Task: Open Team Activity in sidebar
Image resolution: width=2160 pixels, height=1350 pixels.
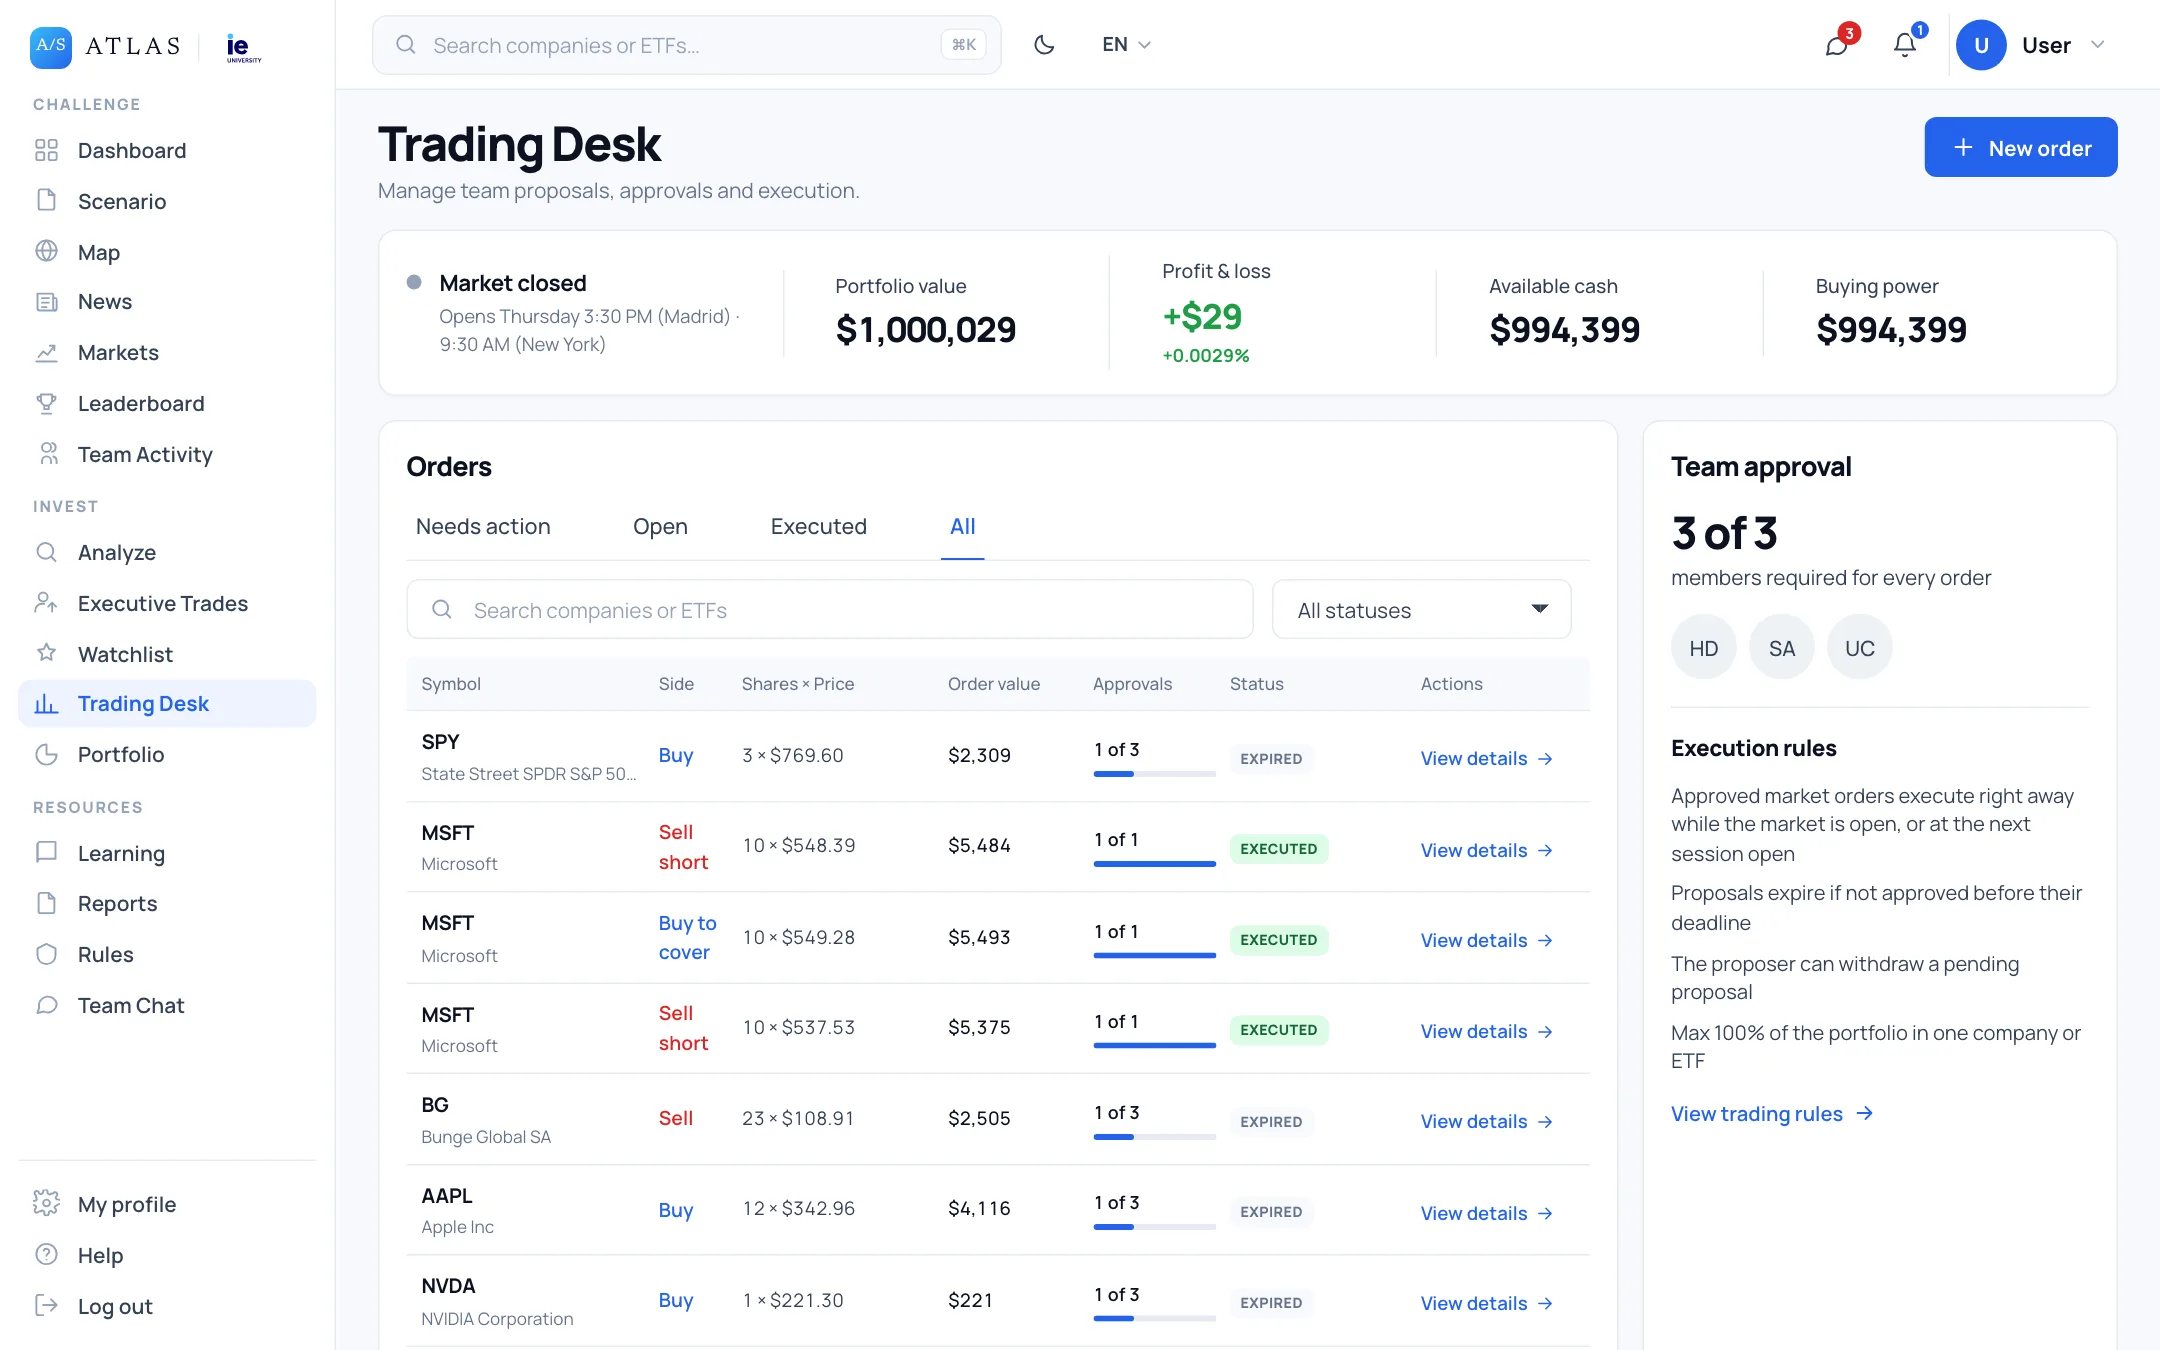Action: [x=167, y=454]
